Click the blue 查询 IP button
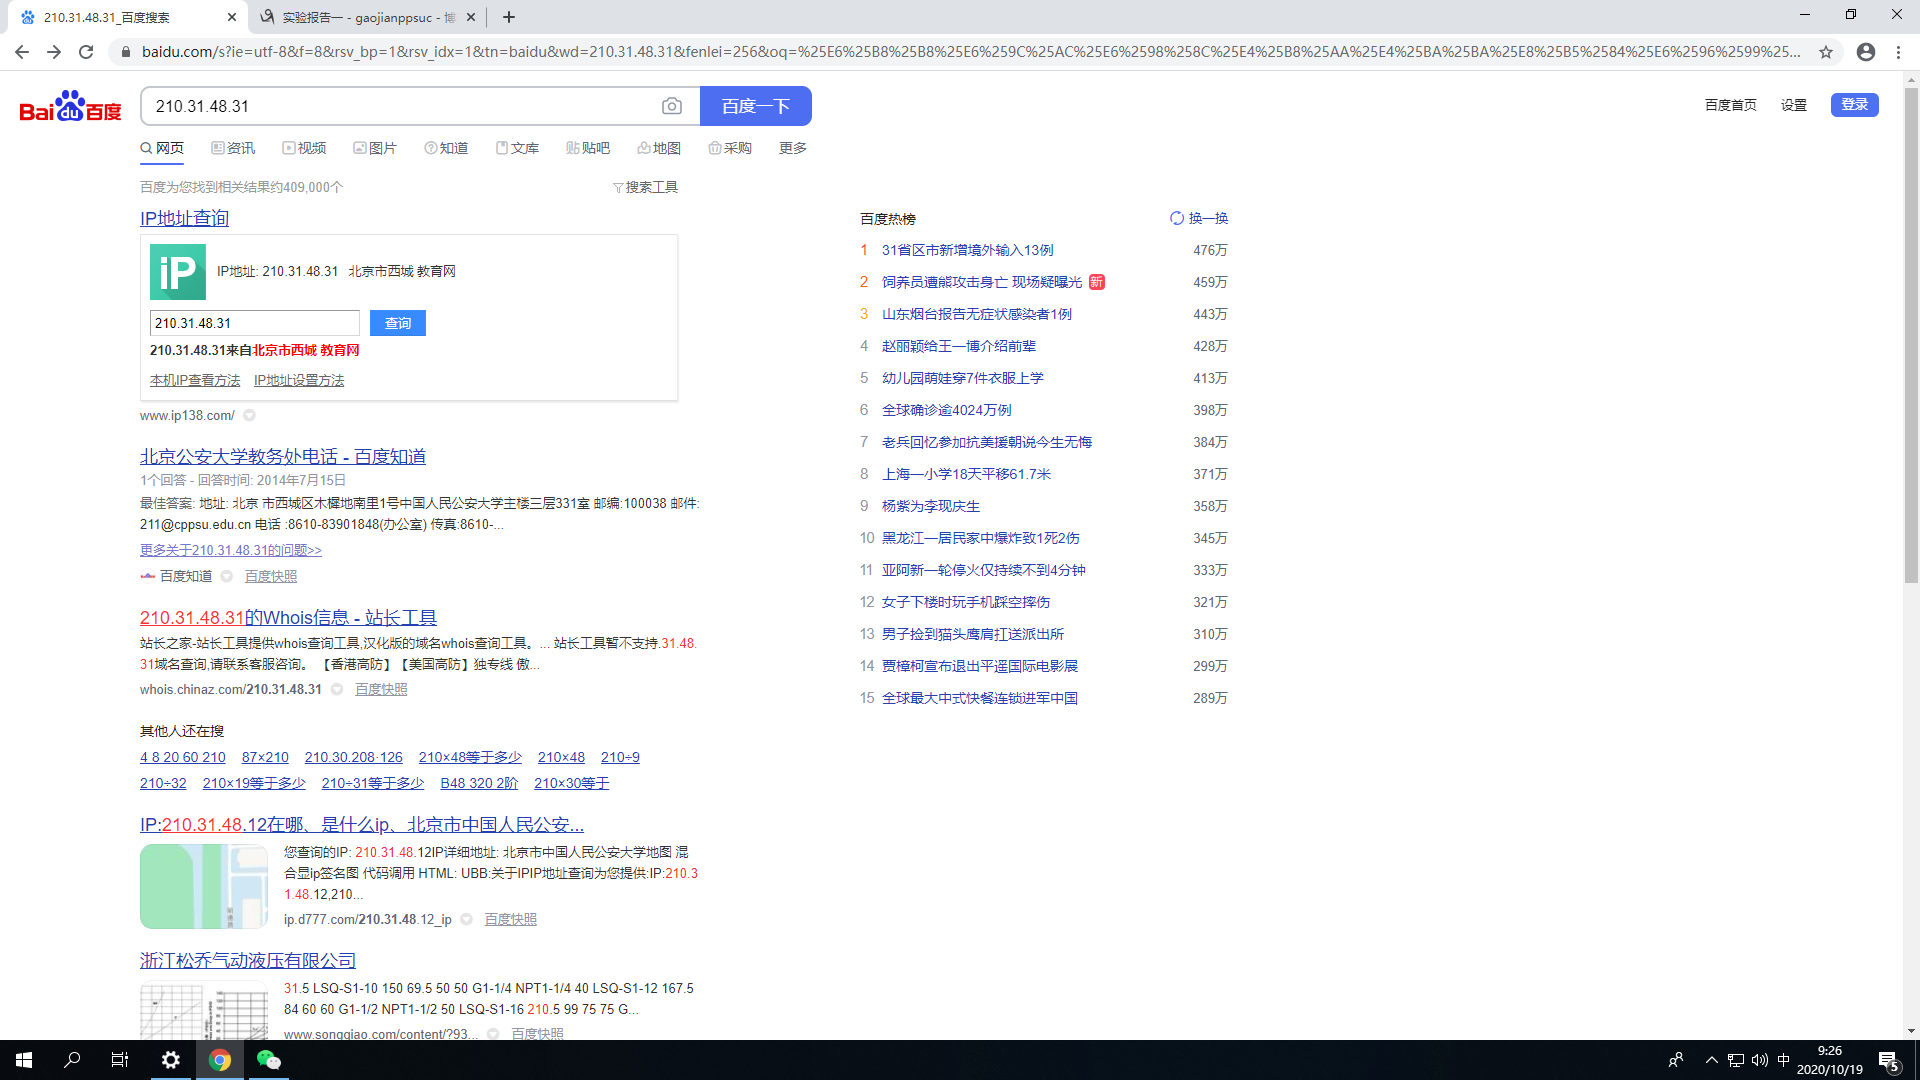This screenshot has height=1080, width=1920. pyautogui.click(x=397, y=323)
